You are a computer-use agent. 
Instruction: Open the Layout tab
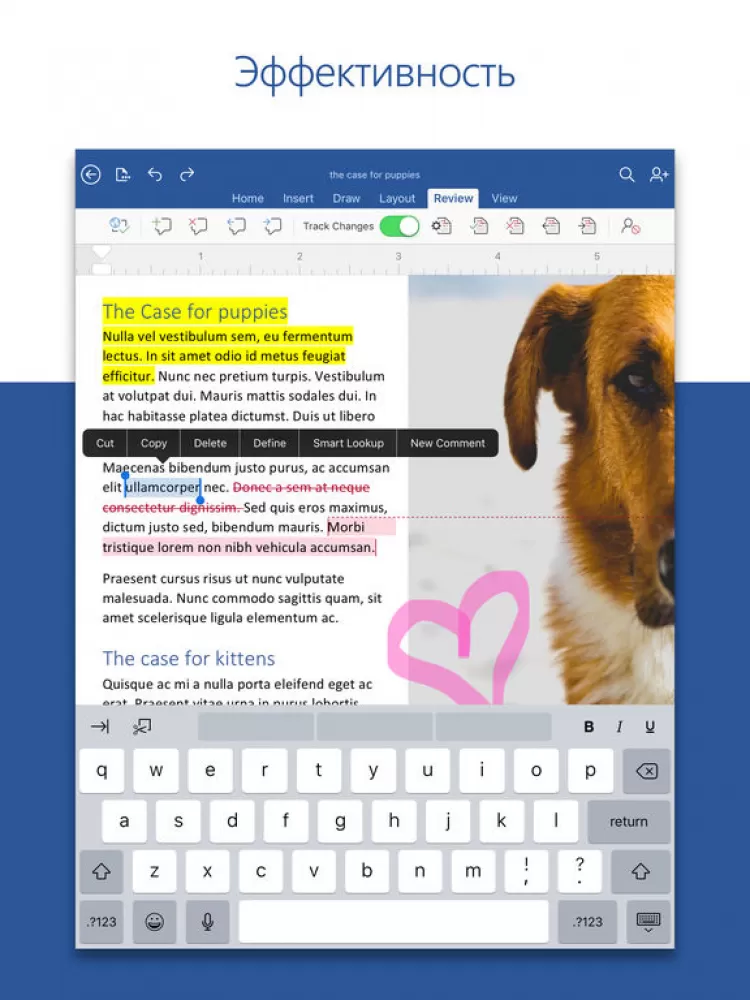point(397,198)
